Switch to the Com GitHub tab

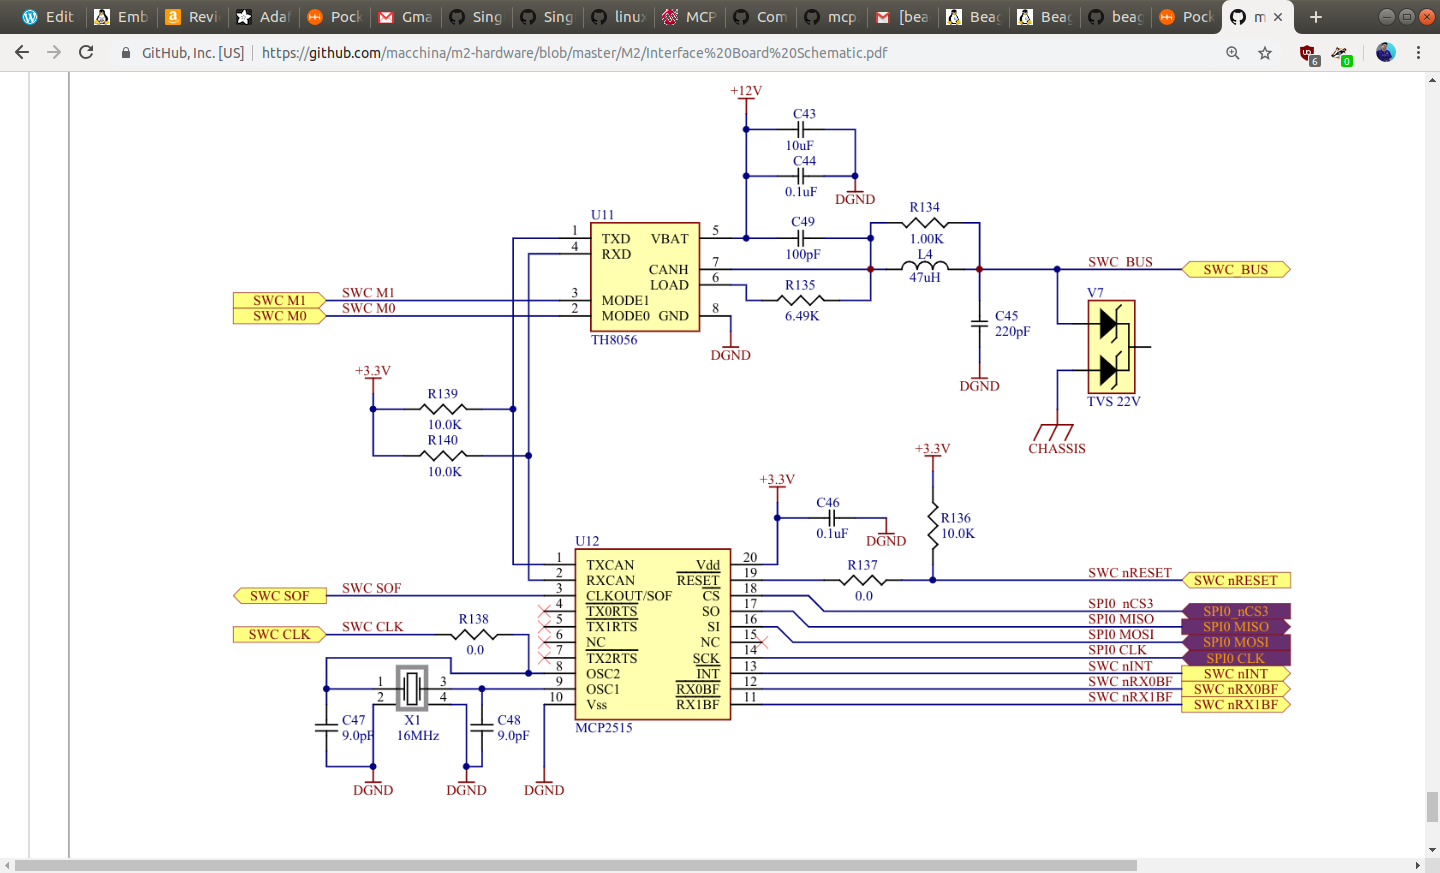pyautogui.click(x=760, y=17)
